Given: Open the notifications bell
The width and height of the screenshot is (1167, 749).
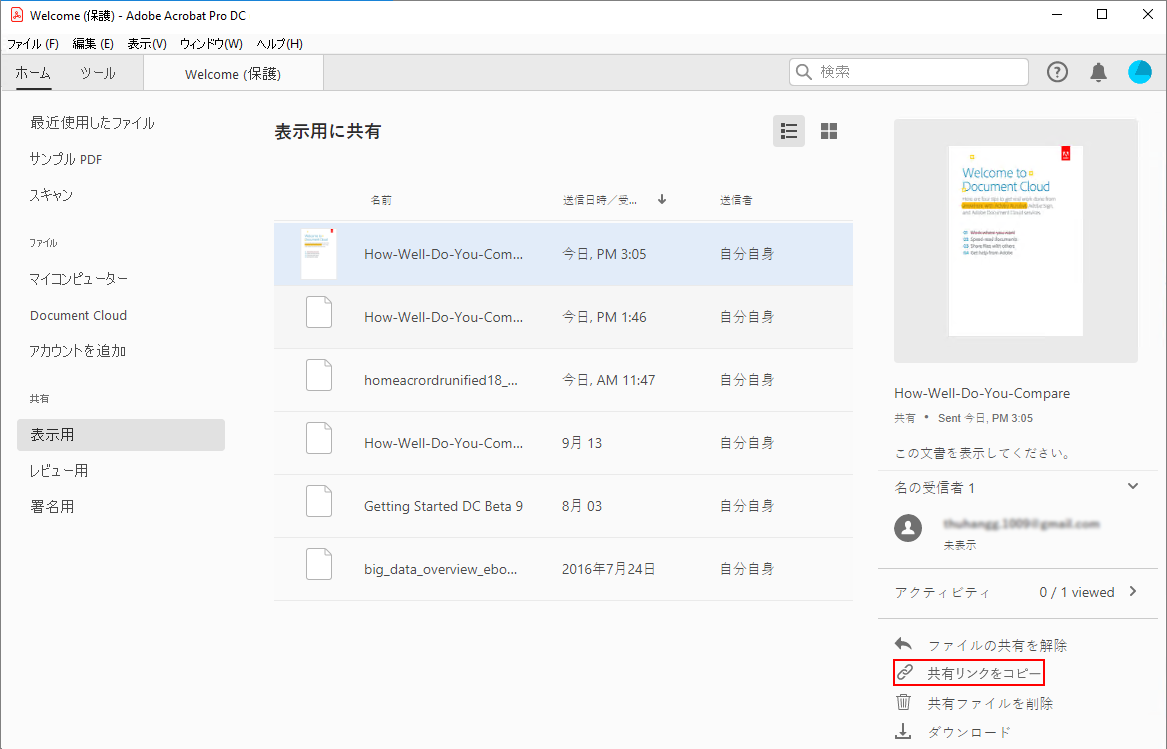Looking at the screenshot, I should (x=1099, y=72).
